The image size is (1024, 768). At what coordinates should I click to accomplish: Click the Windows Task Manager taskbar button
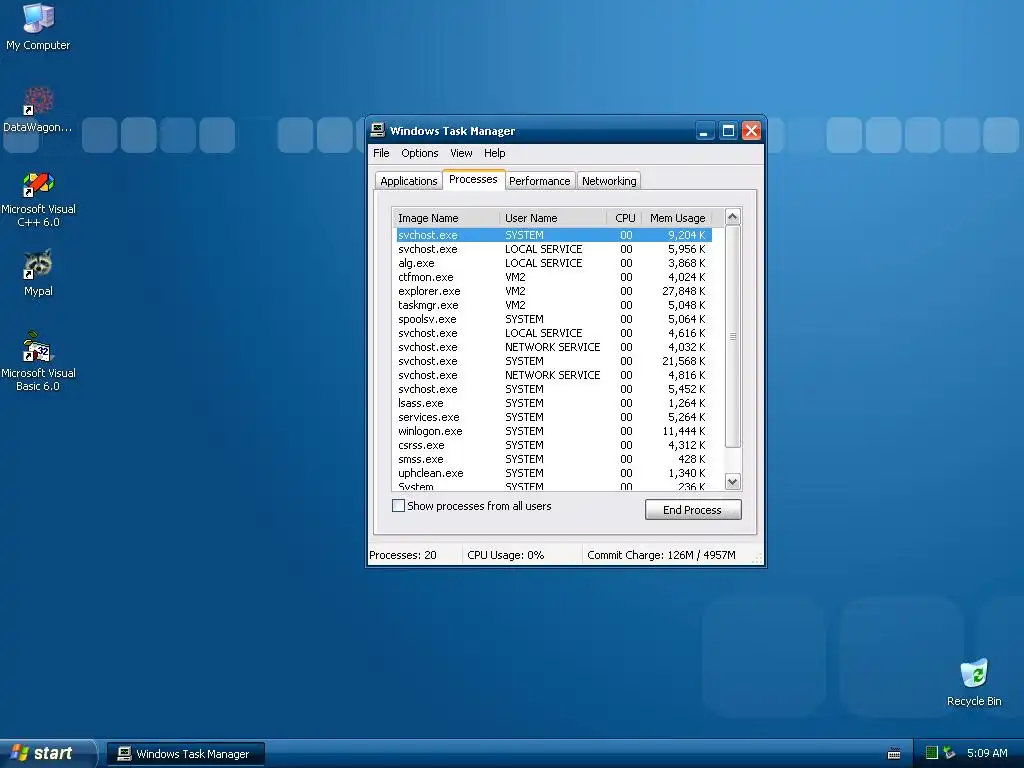[x=186, y=754]
